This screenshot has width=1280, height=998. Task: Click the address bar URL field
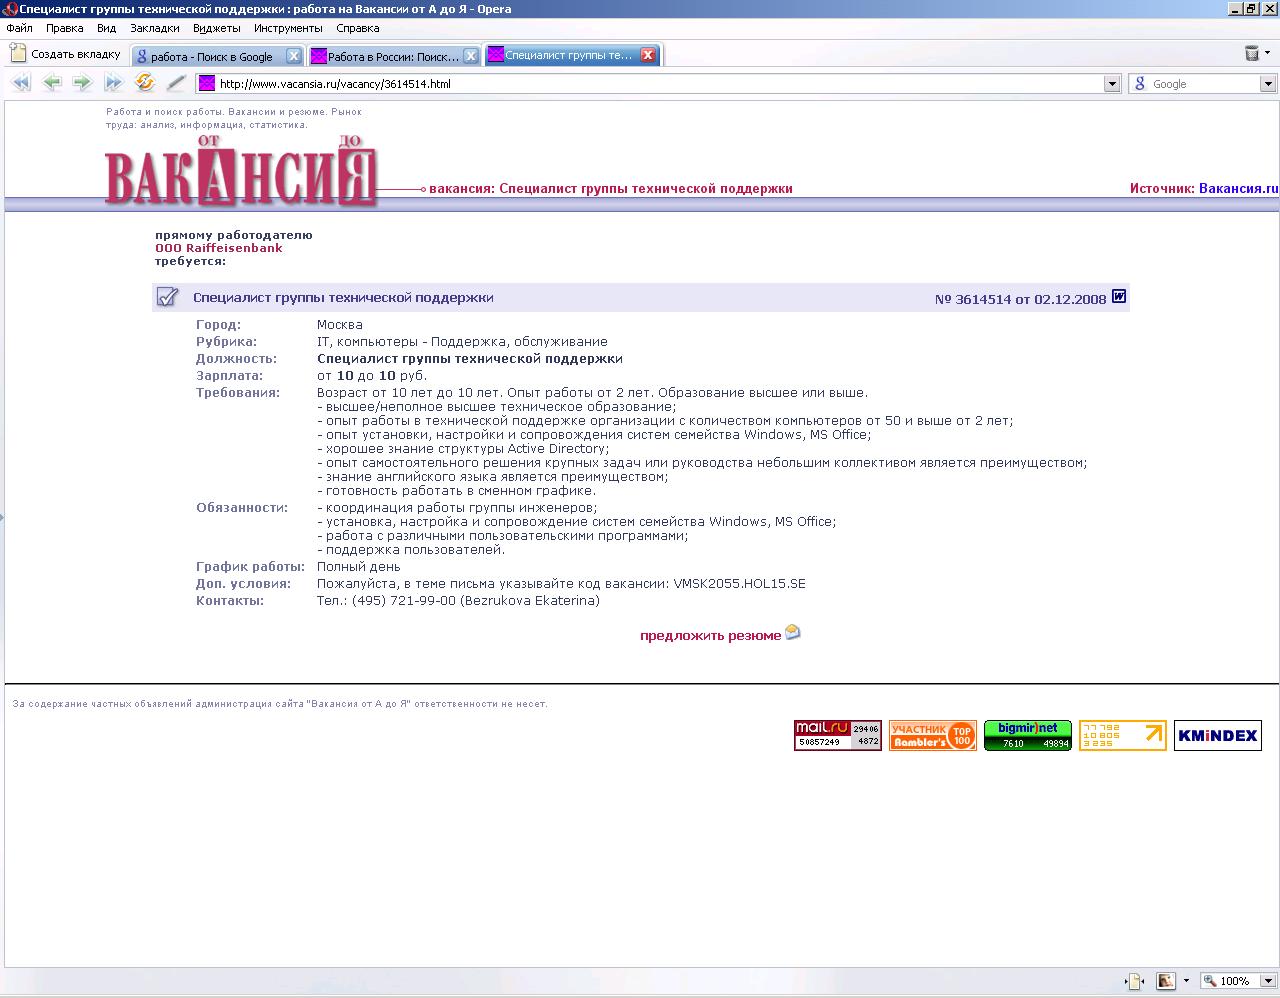[658, 84]
